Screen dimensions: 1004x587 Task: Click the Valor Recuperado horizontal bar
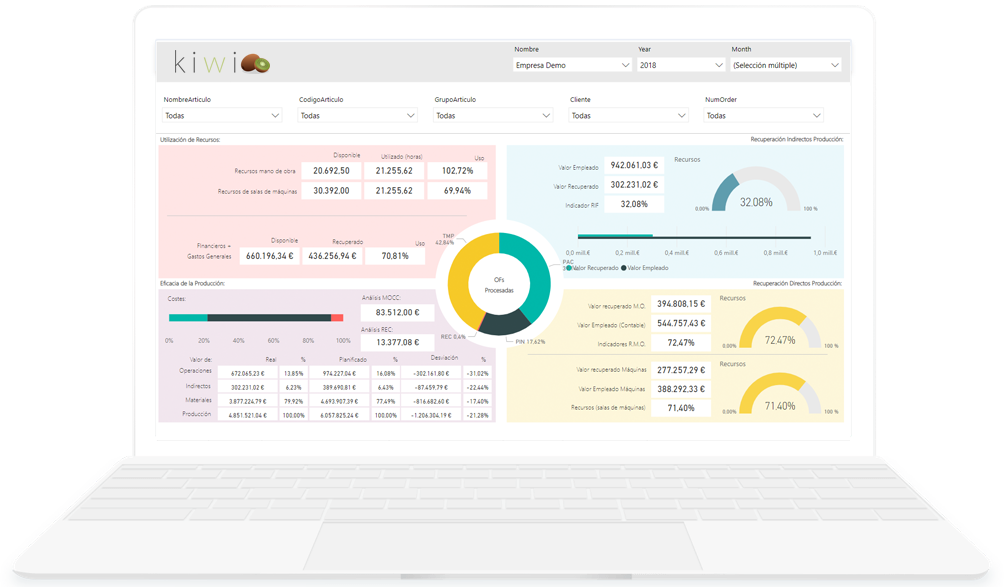615,236
